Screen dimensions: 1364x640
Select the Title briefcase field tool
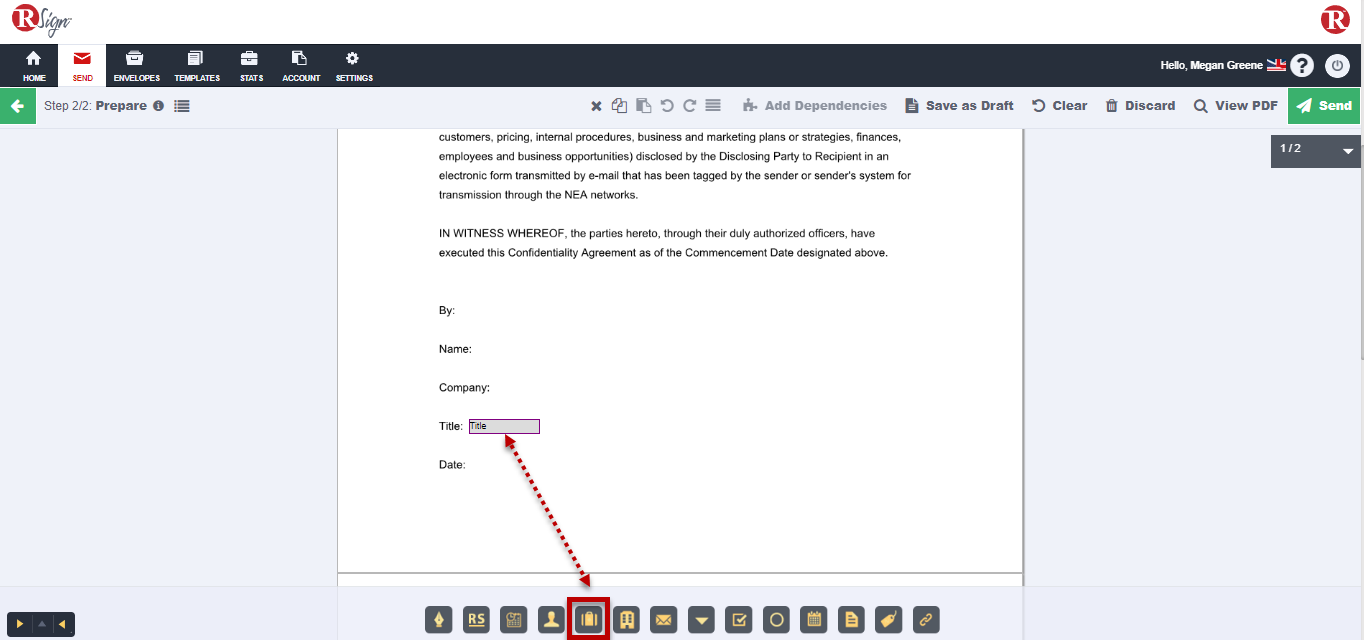tap(589, 620)
